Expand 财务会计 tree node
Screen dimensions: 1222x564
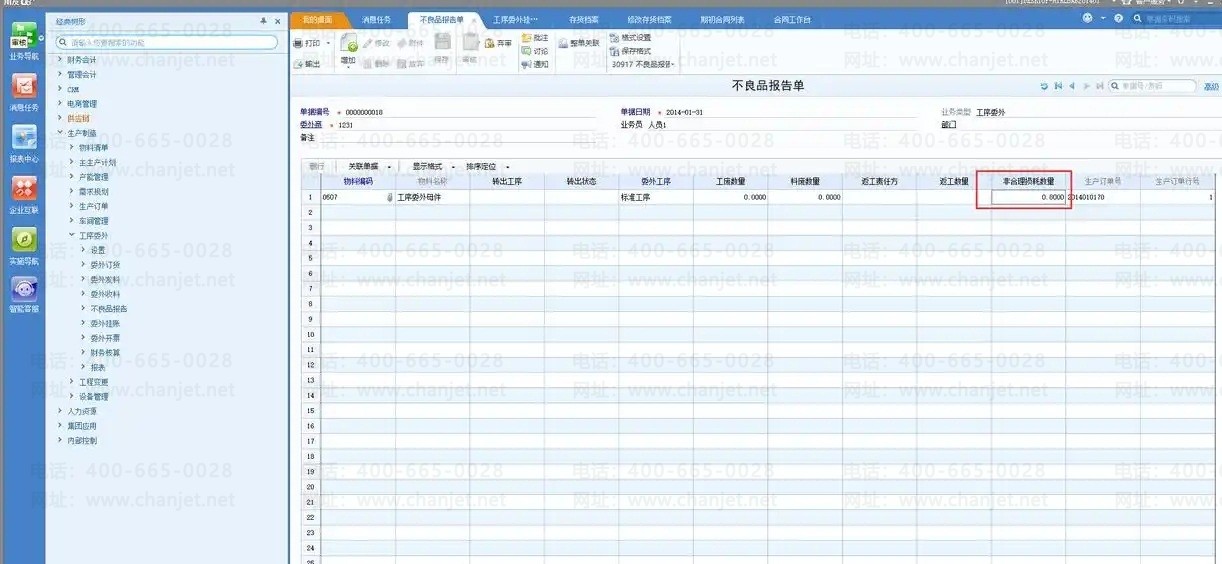pos(60,60)
